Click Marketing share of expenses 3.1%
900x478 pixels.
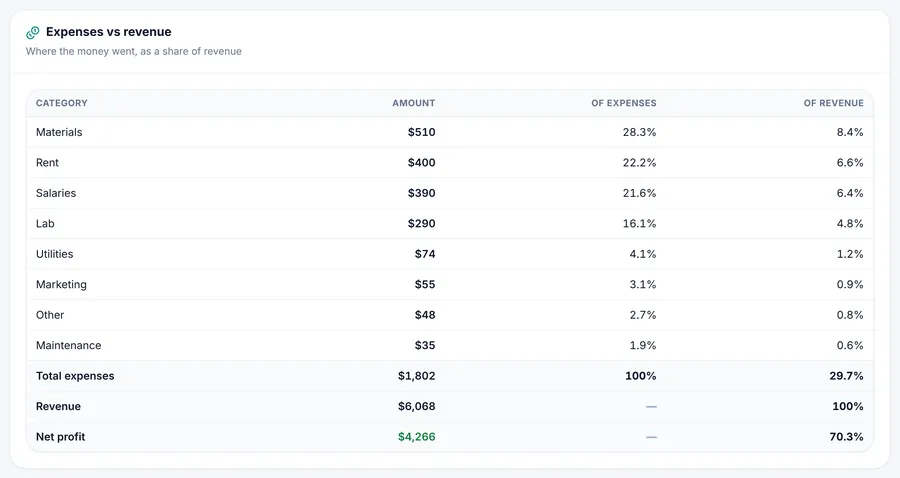[643, 284]
